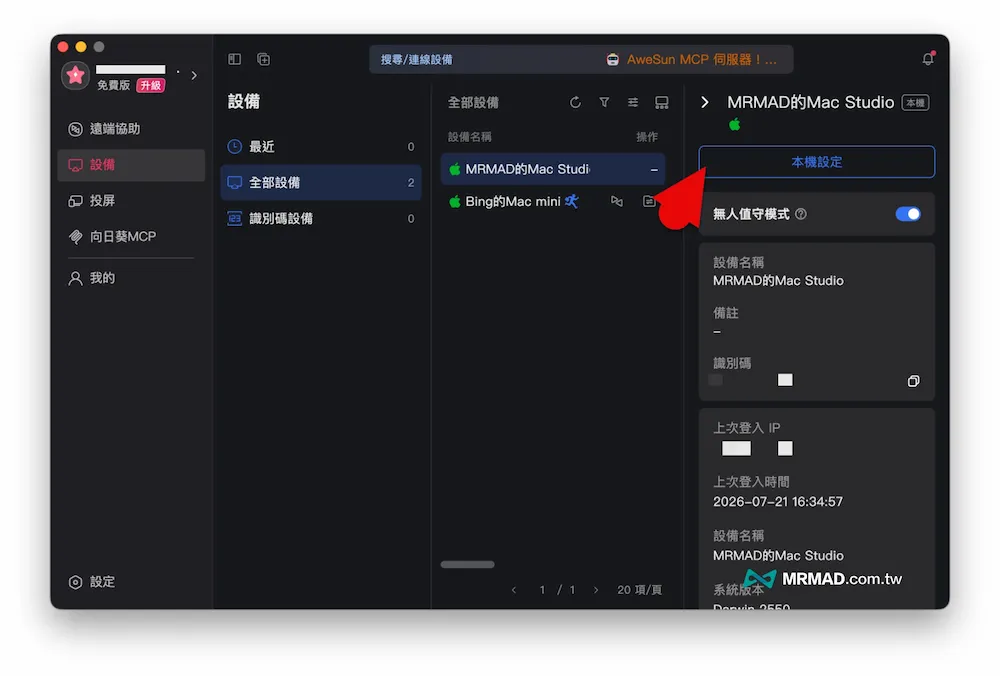Click the 上次登入時間 value 2026-07-21 16:34:57
The height and width of the screenshot is (676, 1000).
coord(777,502)
